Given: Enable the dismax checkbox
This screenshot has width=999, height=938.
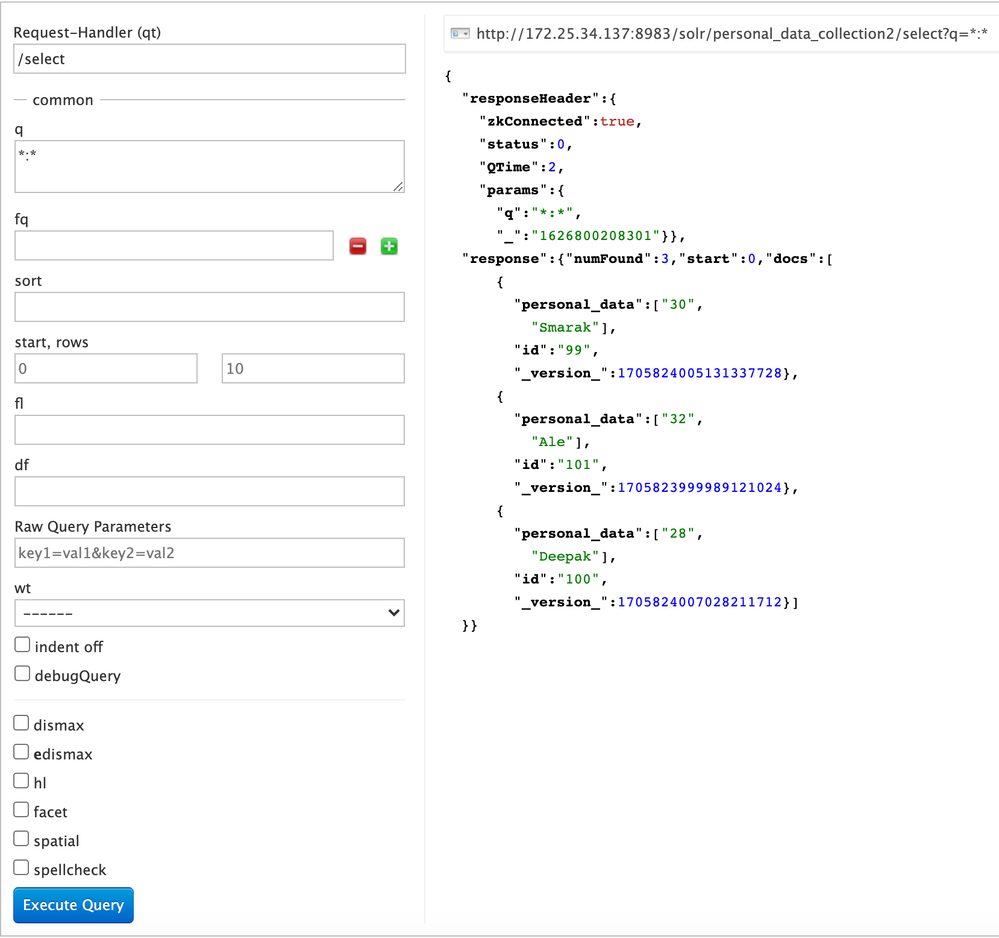Looking at the screenshot, I should 21,723.
